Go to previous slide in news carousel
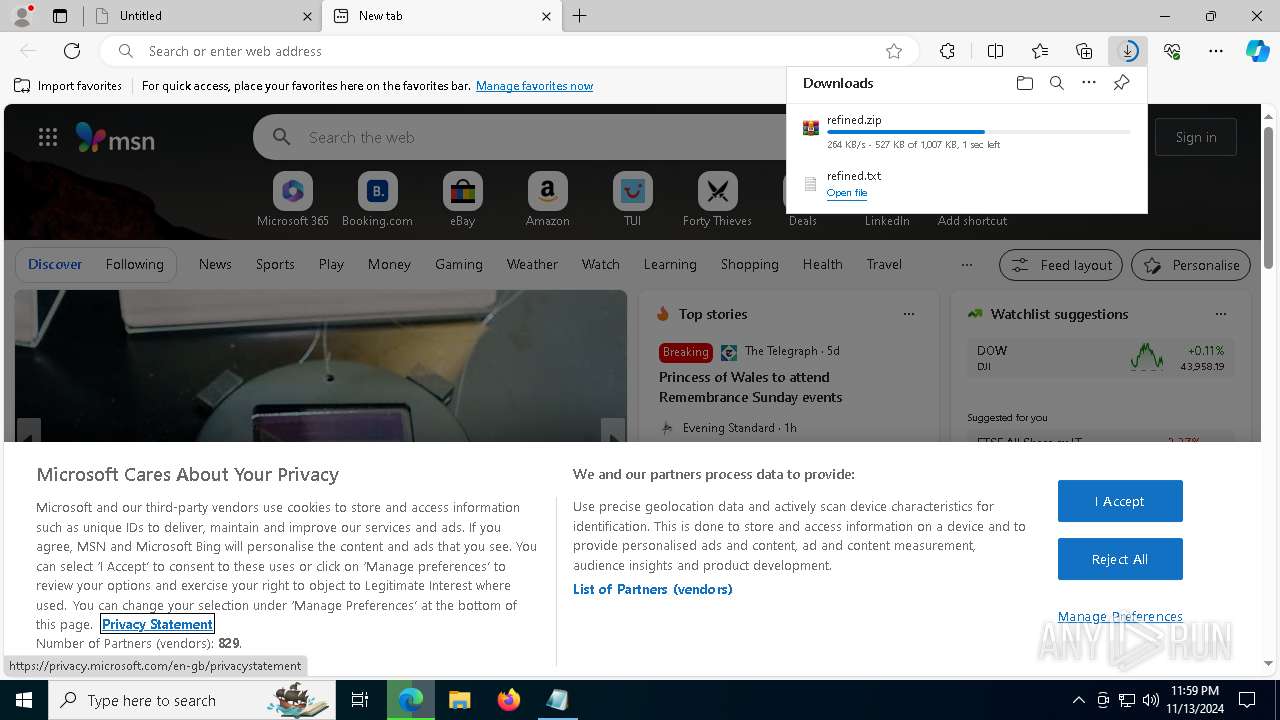Viewport: 1280px width, 720px height. [28, 432]
